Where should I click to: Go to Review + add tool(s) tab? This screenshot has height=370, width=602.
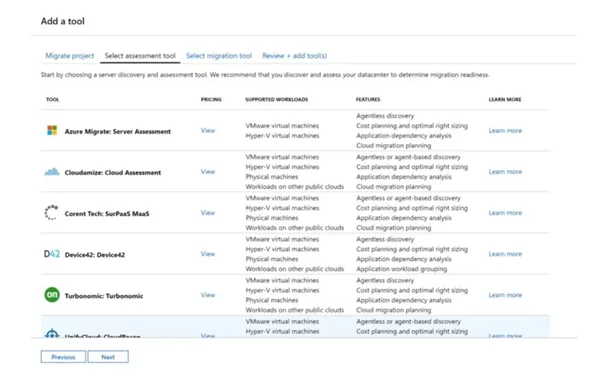[x=294, y=56]
